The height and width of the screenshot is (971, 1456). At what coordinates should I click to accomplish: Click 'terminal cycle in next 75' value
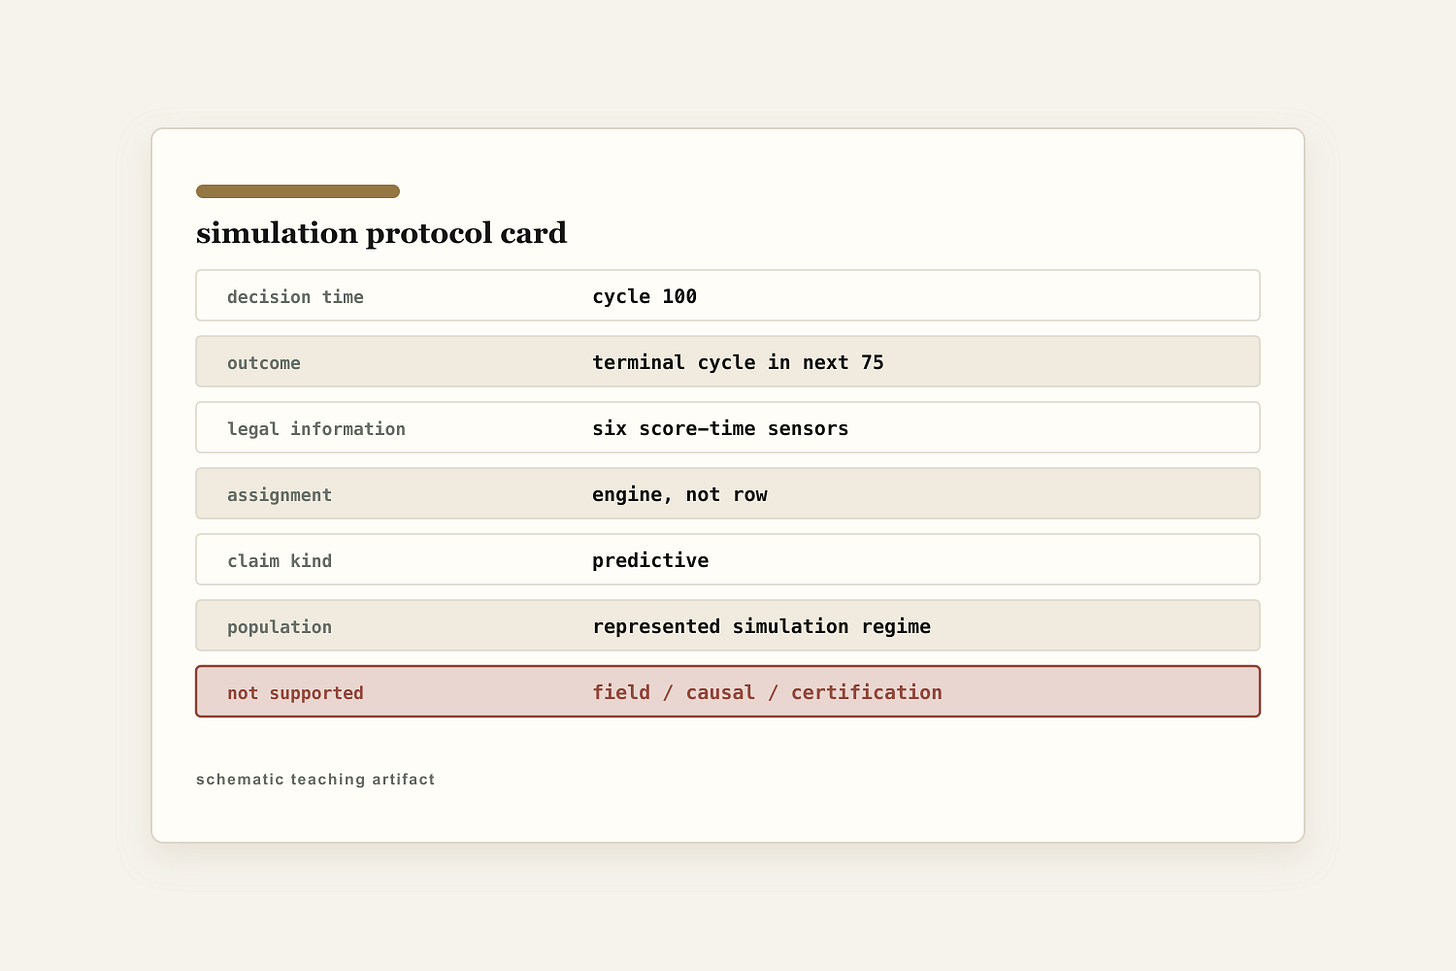click(738, 362)
